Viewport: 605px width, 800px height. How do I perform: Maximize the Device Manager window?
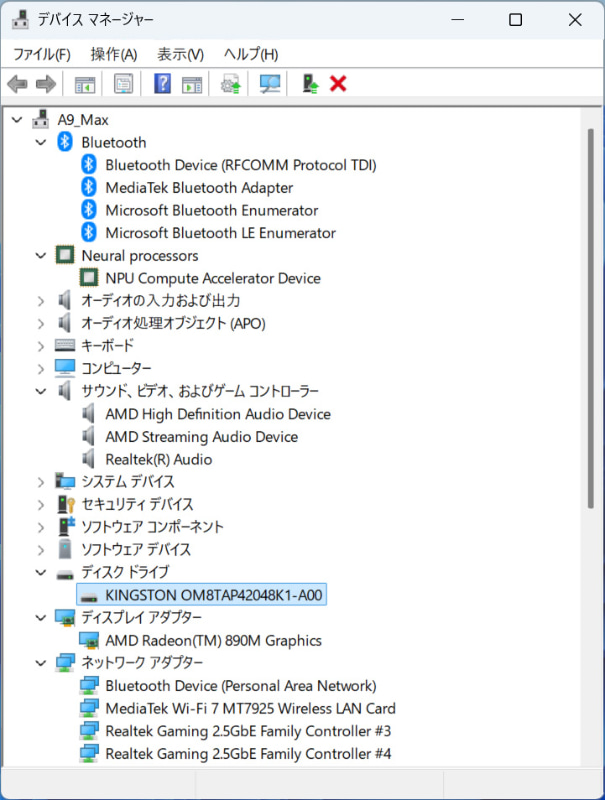point(516,19)
